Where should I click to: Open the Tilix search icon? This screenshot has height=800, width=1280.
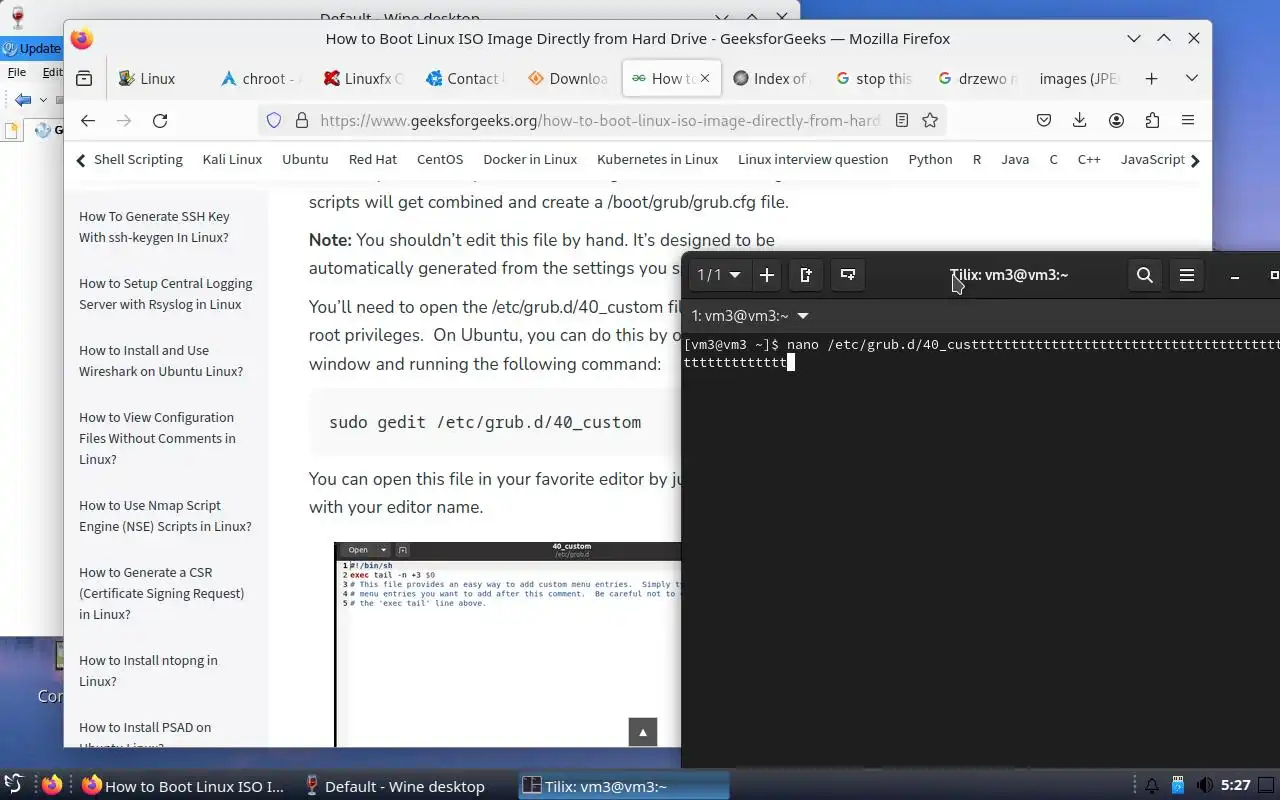pos(1145,275)
